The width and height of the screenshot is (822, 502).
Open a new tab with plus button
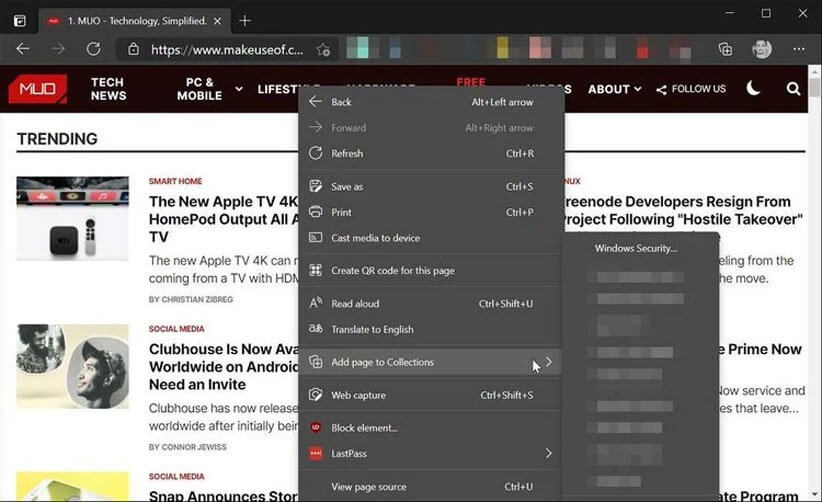click(245, 20)
